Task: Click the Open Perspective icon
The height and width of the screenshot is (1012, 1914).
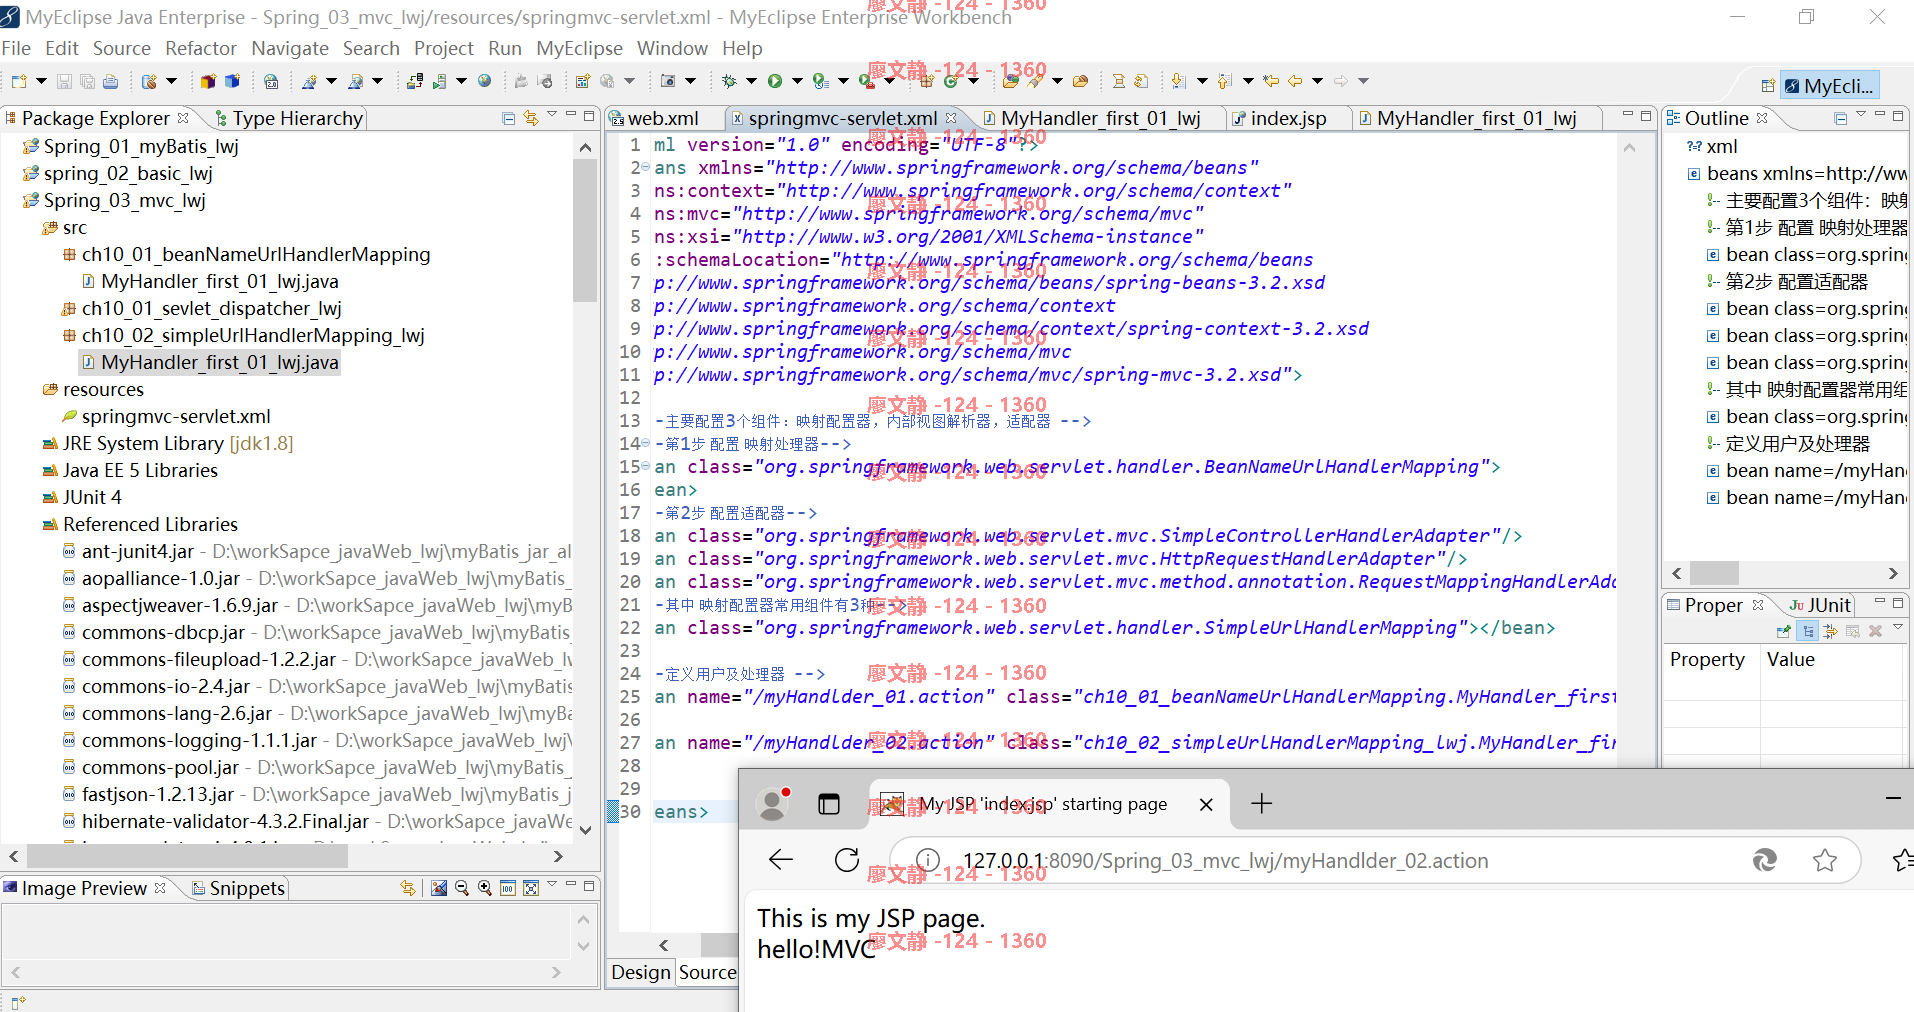Action: coord(1768,86)
